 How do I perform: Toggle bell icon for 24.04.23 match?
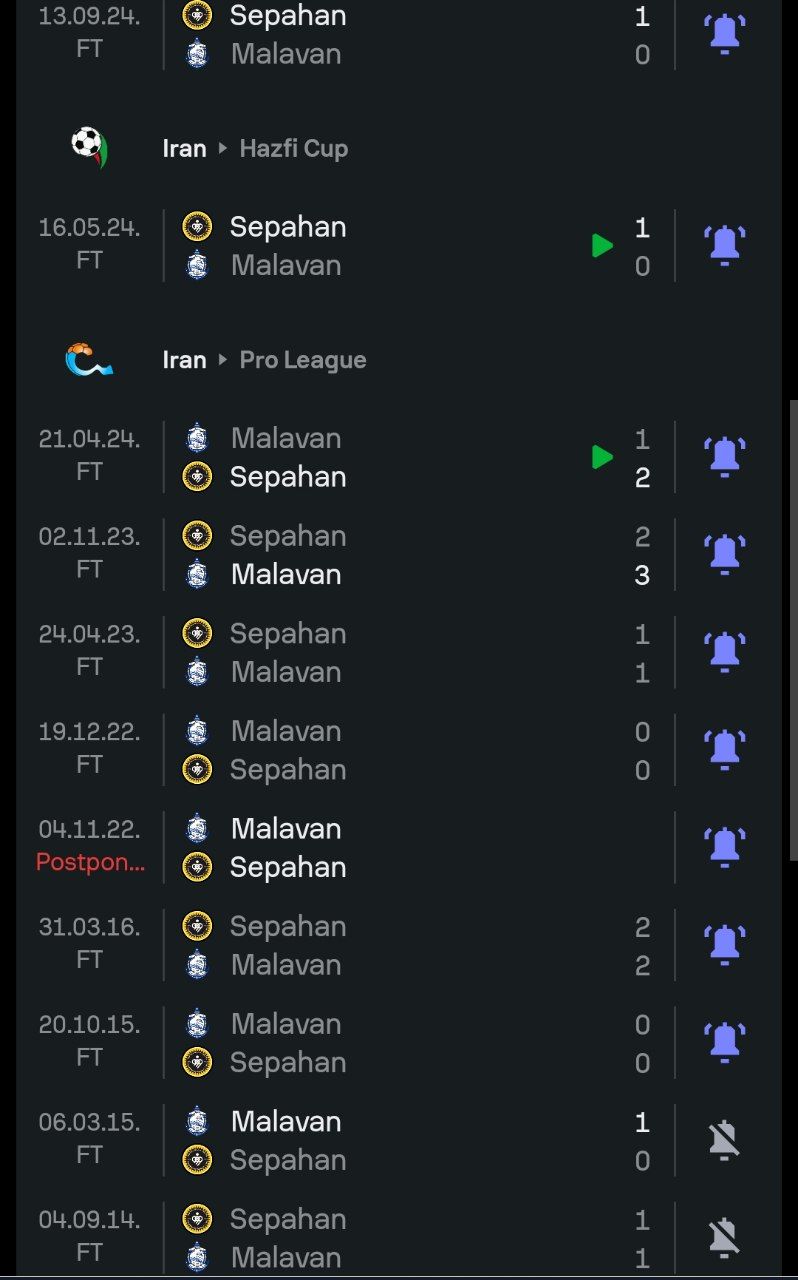click(724, 652)
